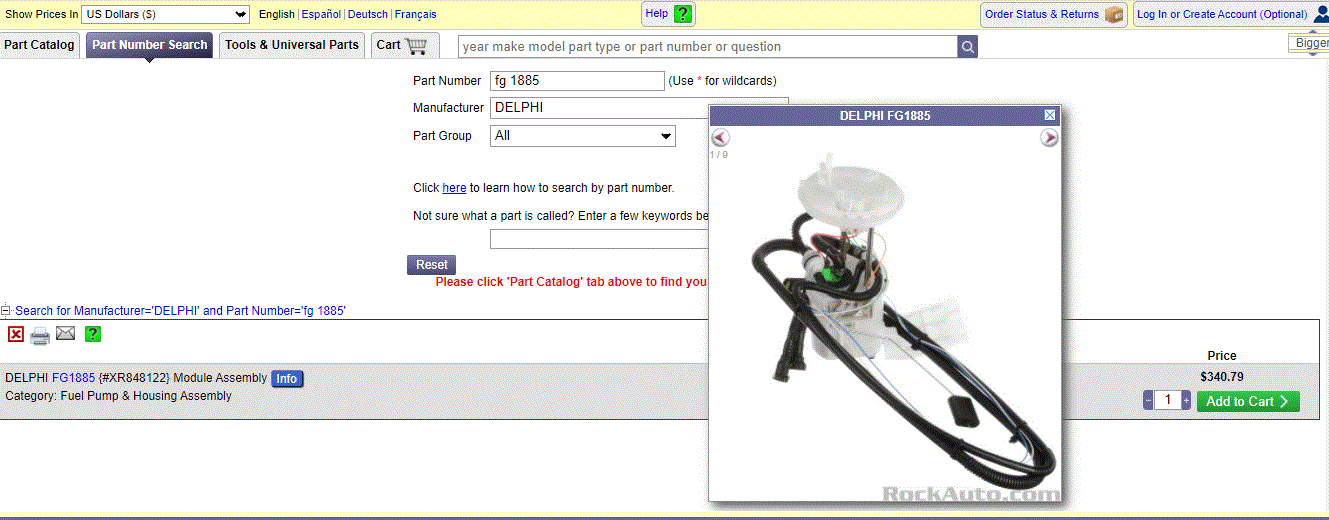
Task: Open Tools & Universal Parts tab
Action: tap(292, 45)
